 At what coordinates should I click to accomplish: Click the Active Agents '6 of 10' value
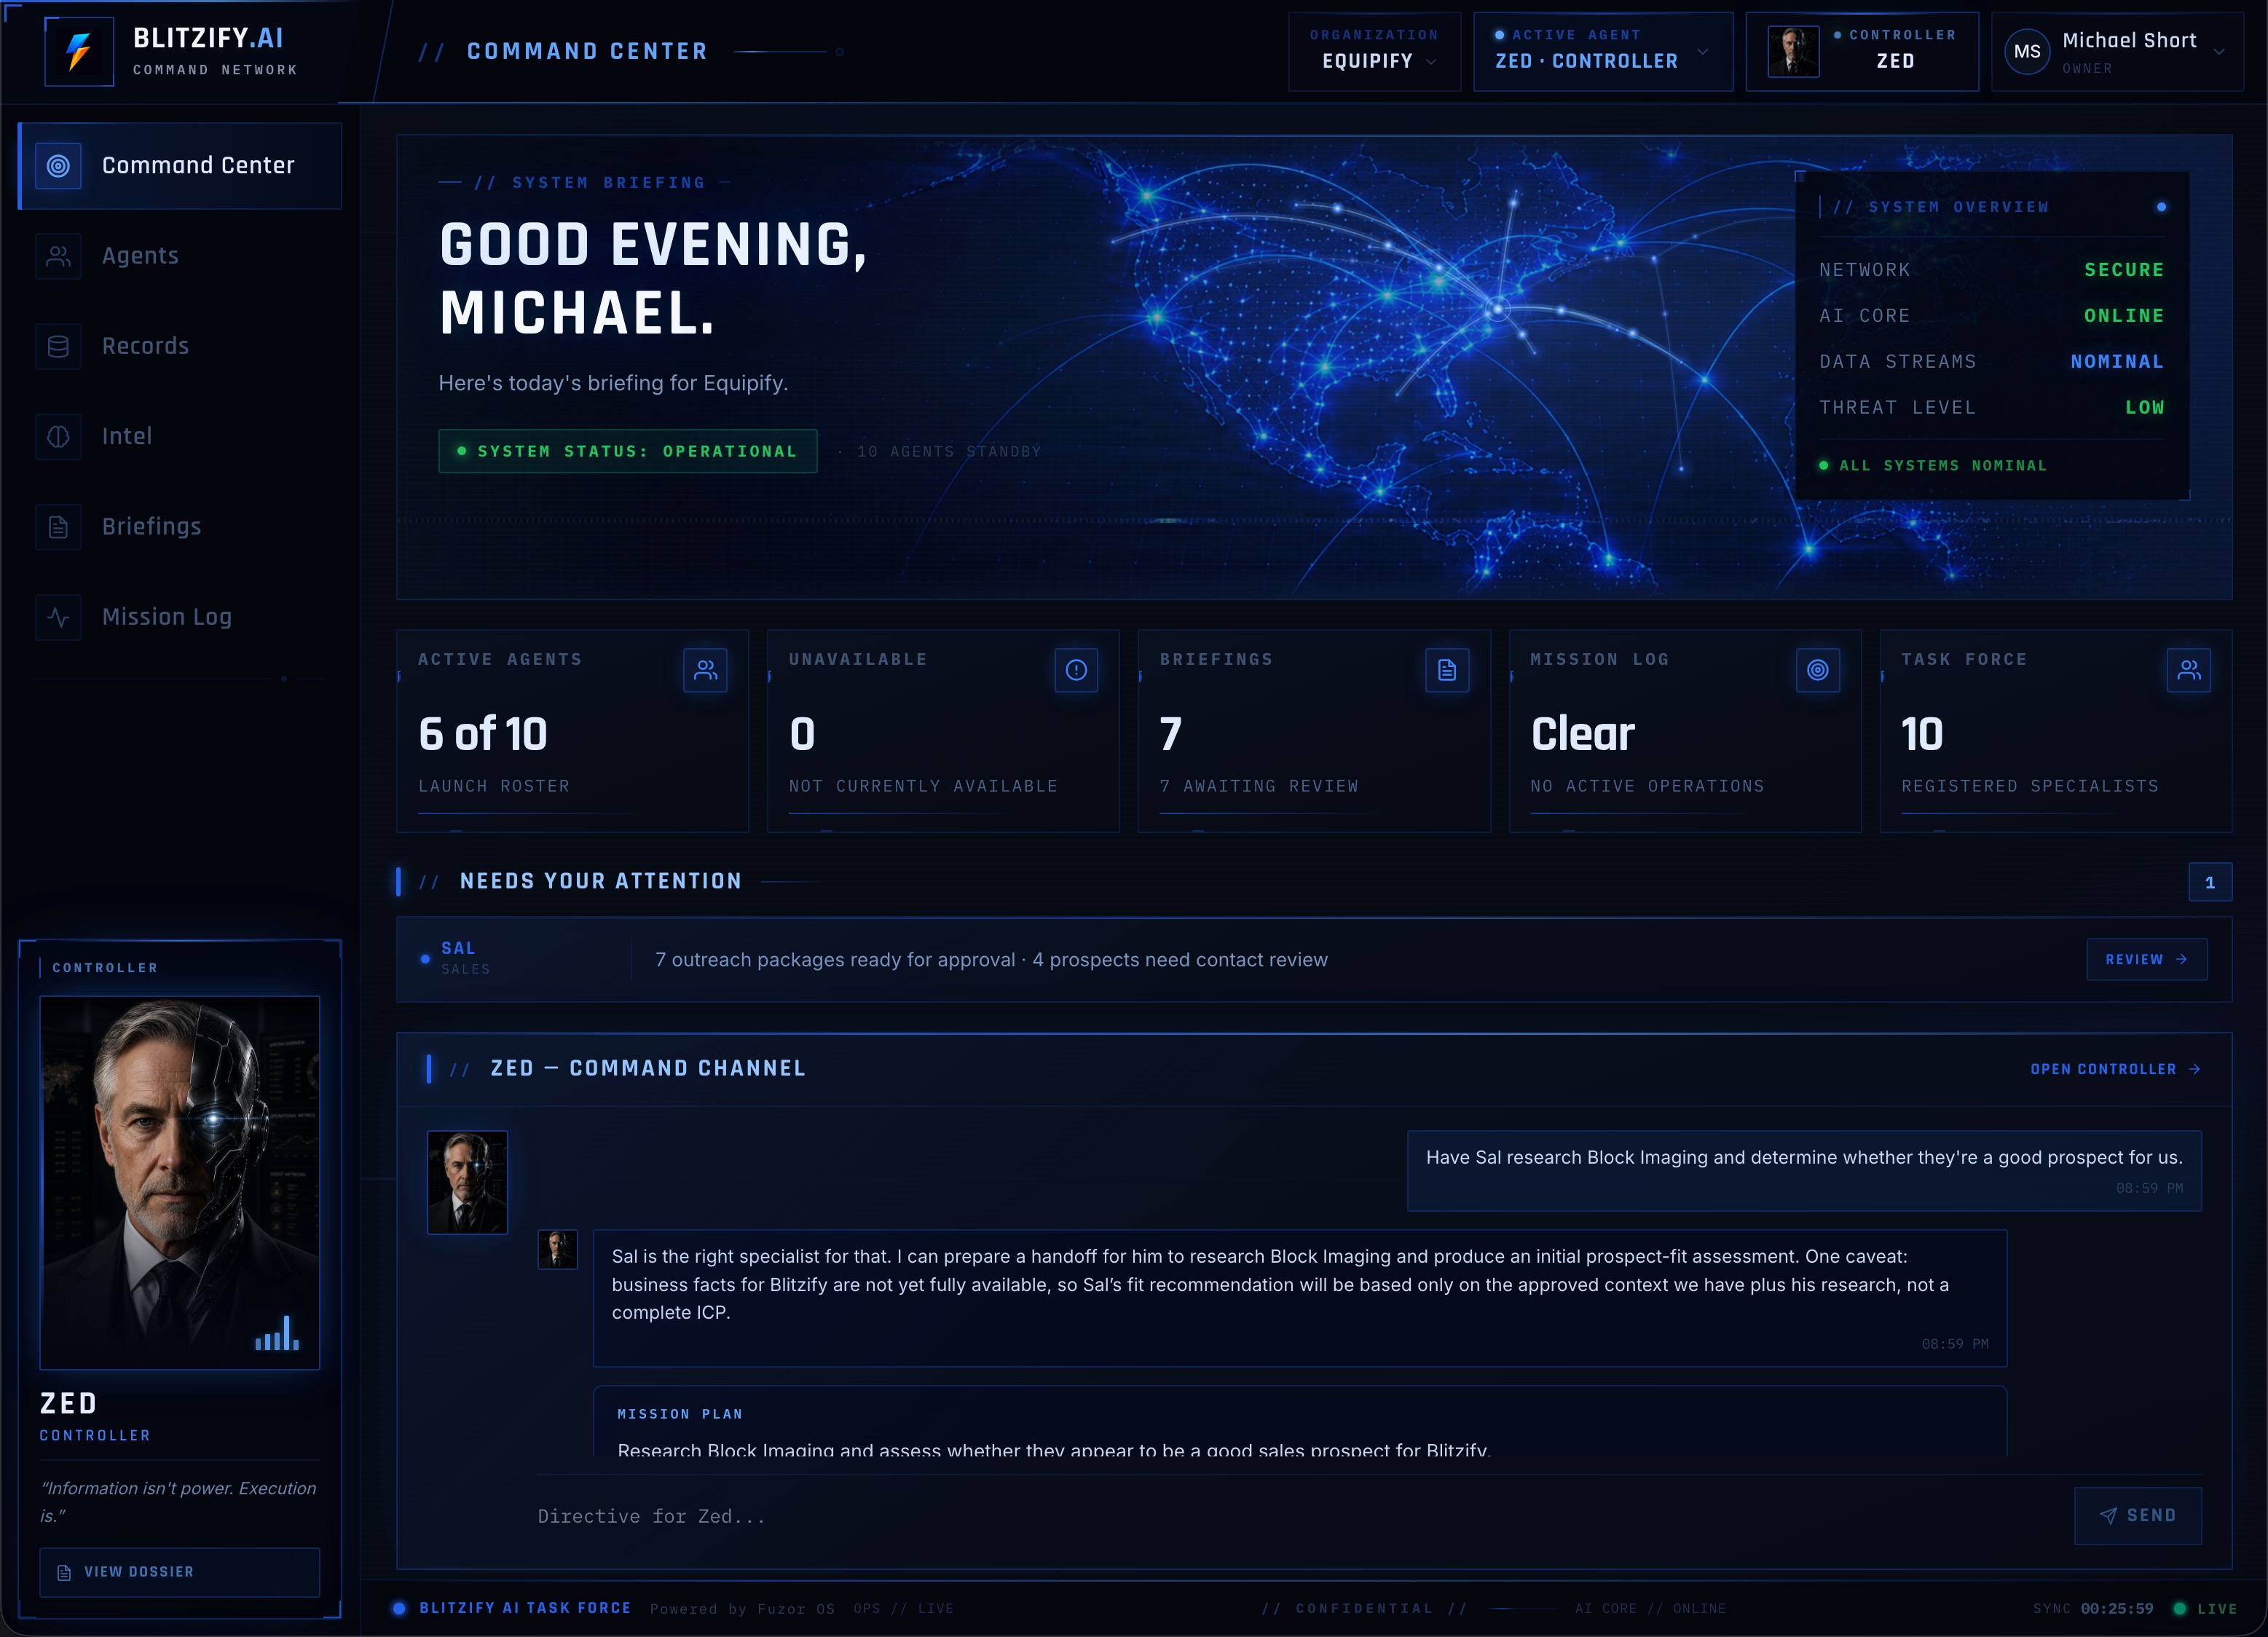click(x=483, y=734)
